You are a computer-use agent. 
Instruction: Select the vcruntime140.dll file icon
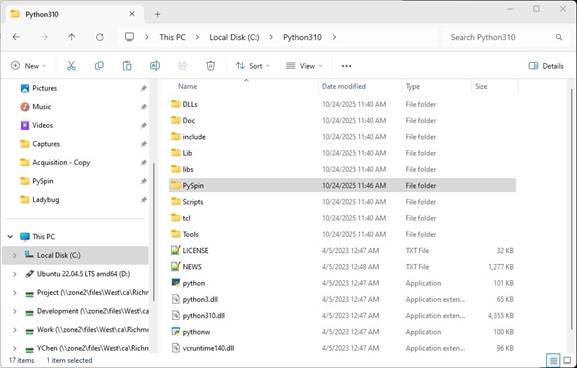(176, 348)
